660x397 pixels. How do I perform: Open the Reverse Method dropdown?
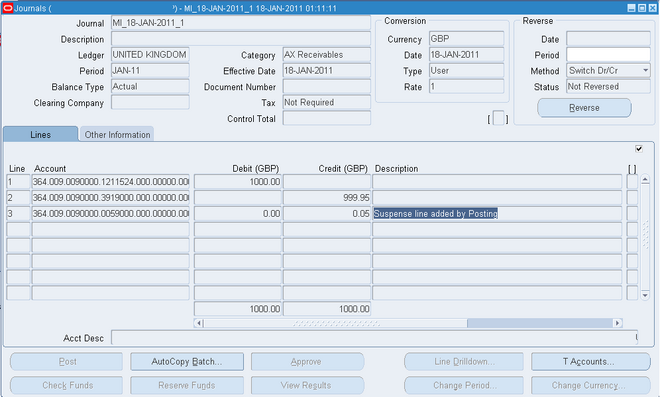645,70
